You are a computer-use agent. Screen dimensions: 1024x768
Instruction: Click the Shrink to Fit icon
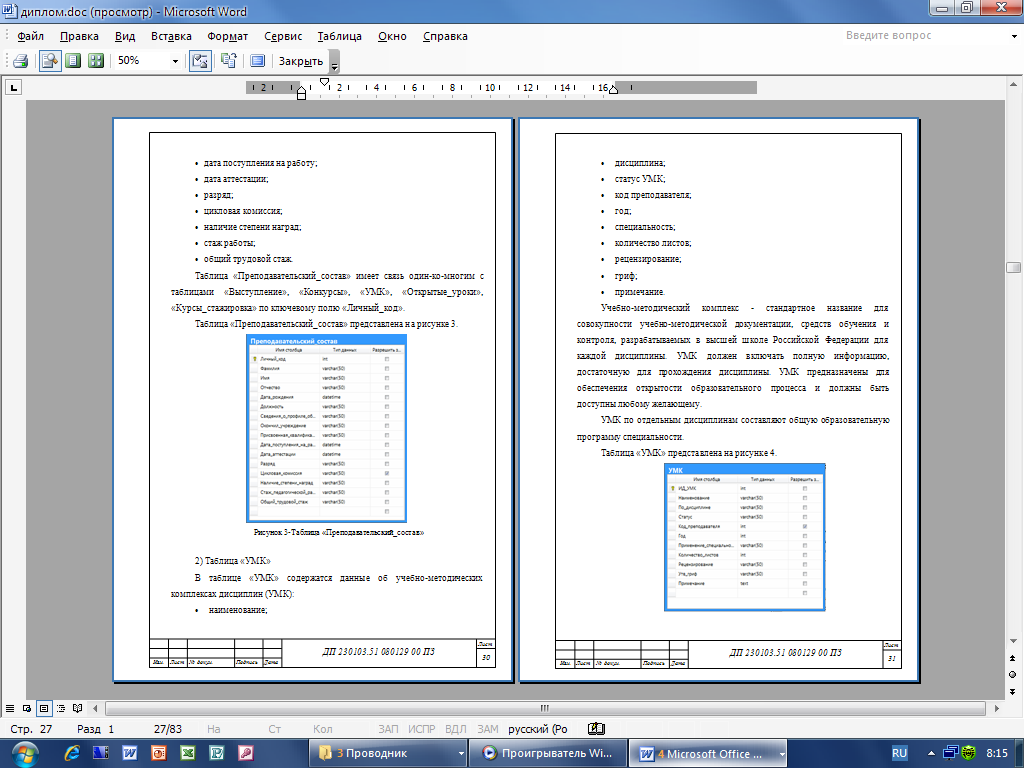tap(229, 61)
